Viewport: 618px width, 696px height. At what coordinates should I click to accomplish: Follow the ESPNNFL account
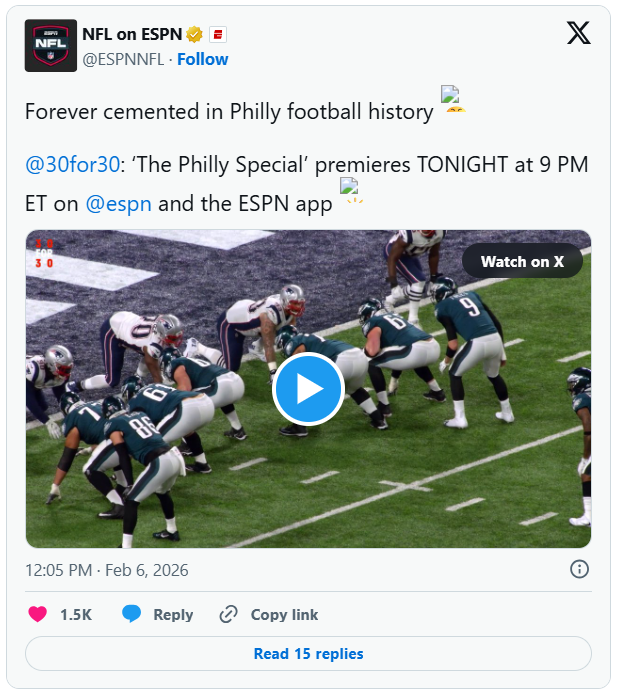[x=203, y=59]
